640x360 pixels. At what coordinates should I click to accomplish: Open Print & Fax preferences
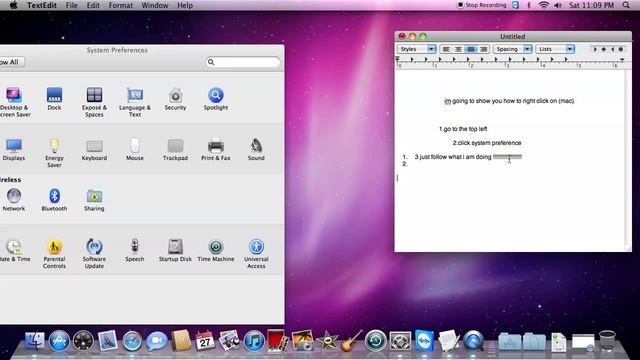pos(216,149)
